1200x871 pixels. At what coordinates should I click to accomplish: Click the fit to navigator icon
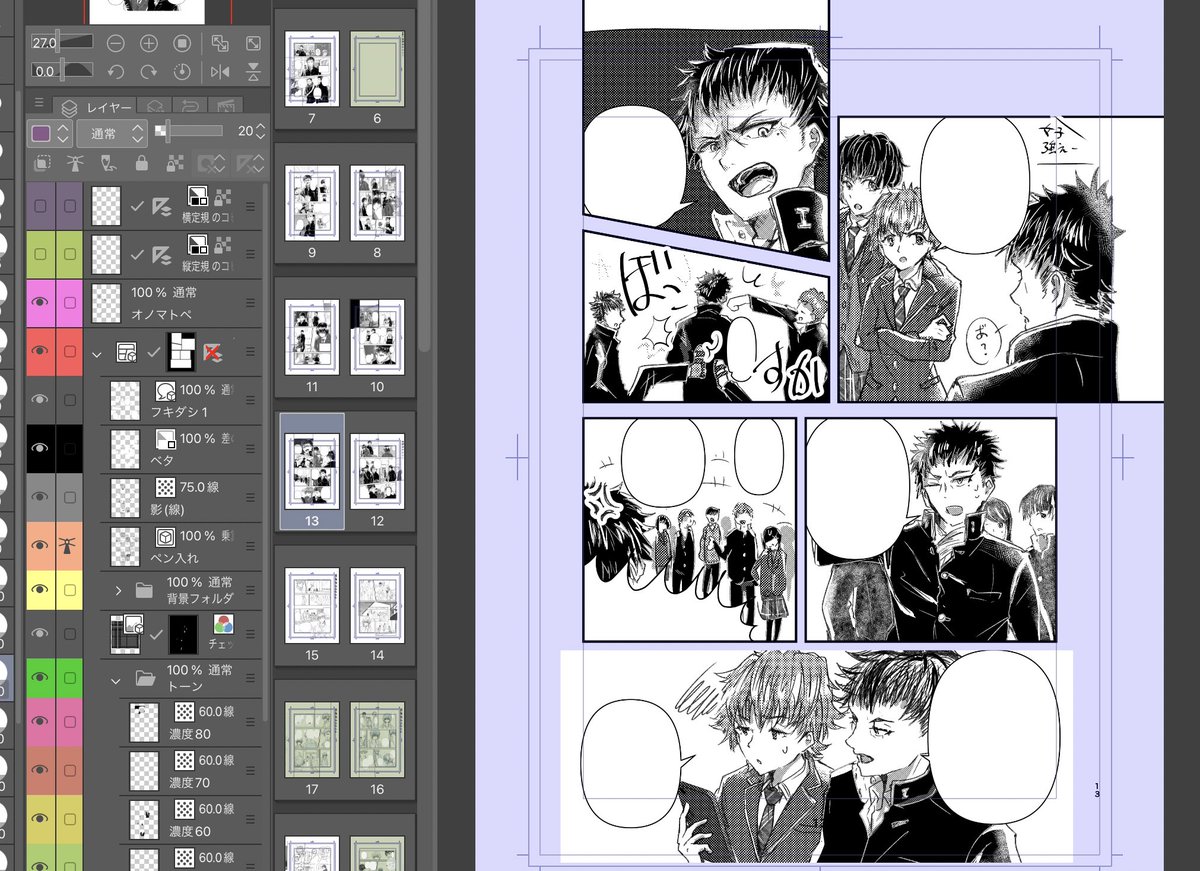[x=220, y=43]
